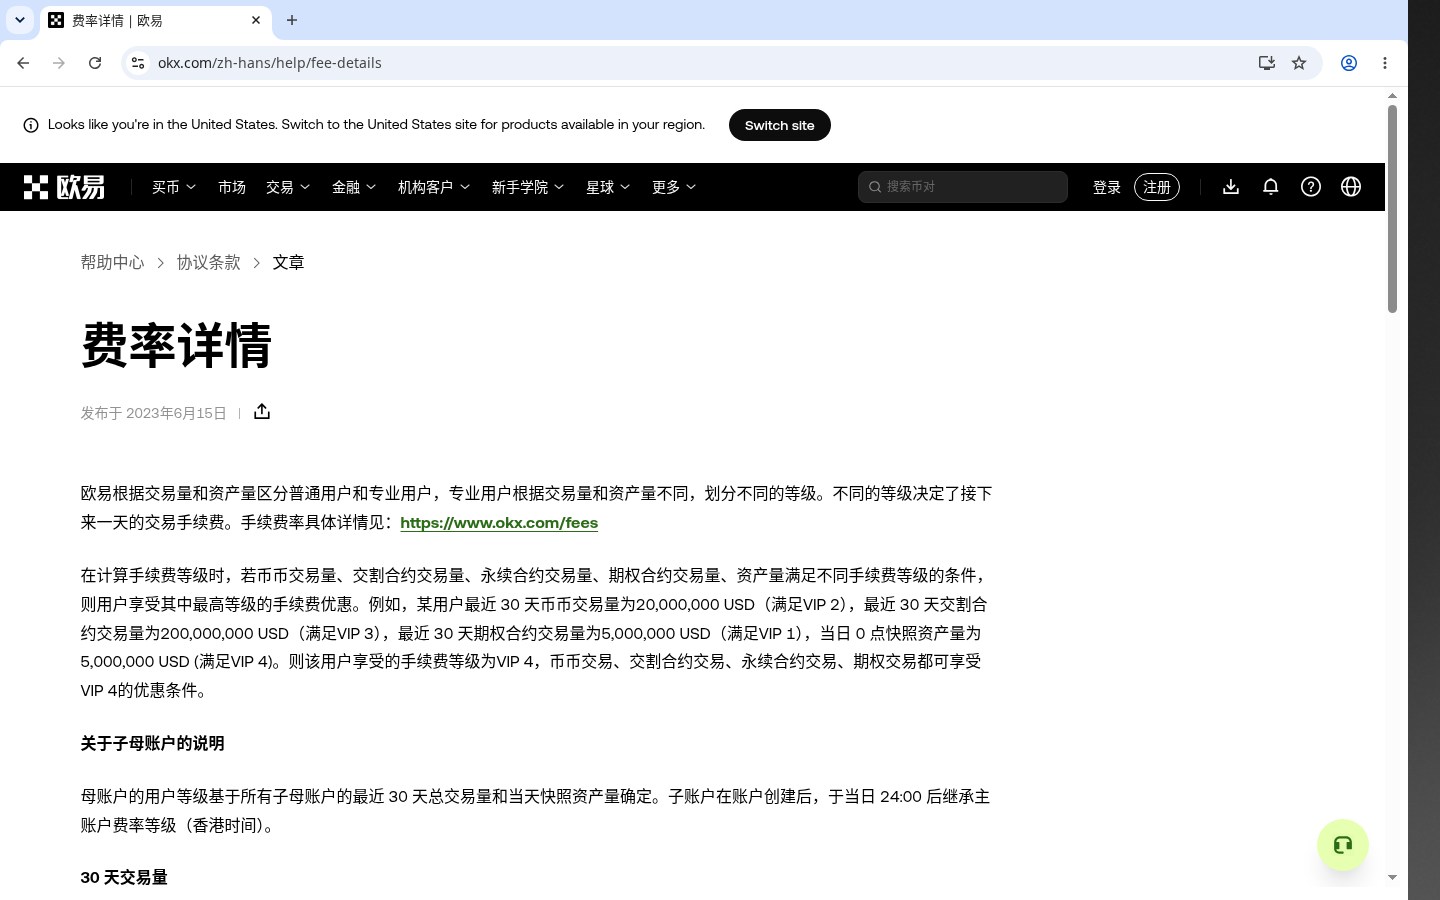Open the help question mark icon
1440x900 pixels.
pyautogui.click(x=1311, y=187)
